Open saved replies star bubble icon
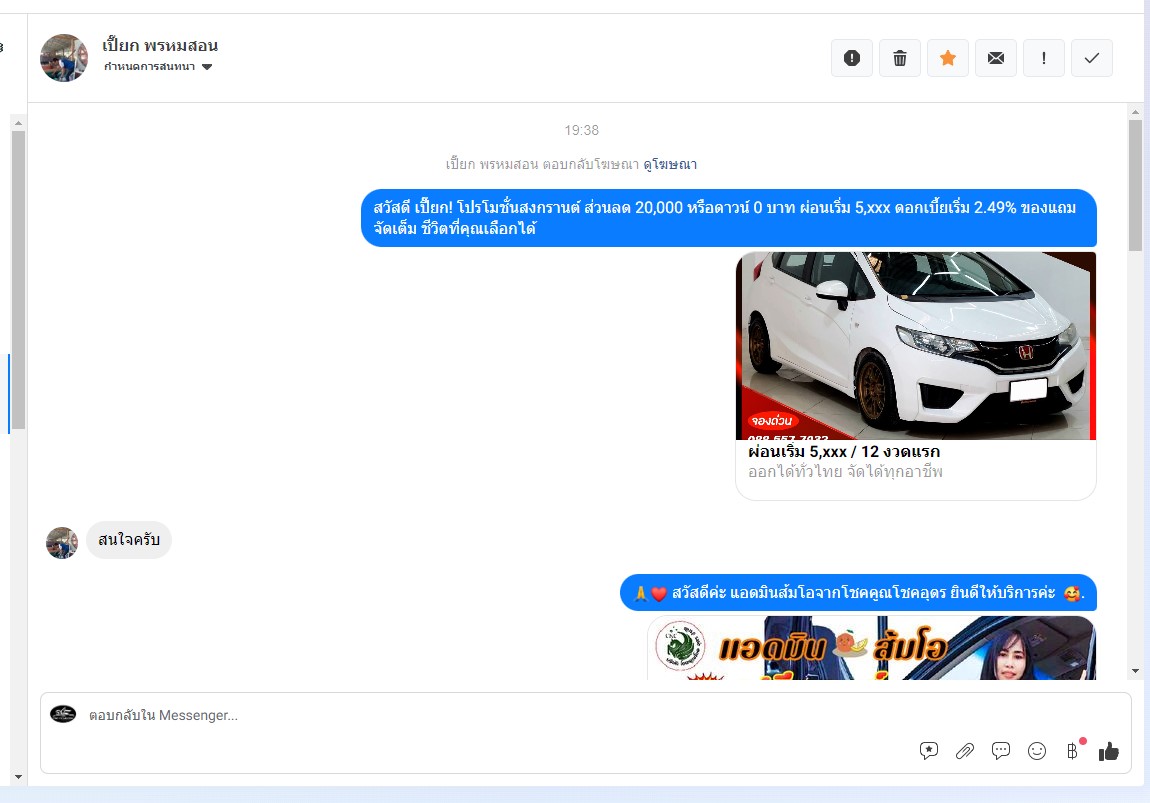1150x803 pixels. pyautogui.click(x=929, y=751)
